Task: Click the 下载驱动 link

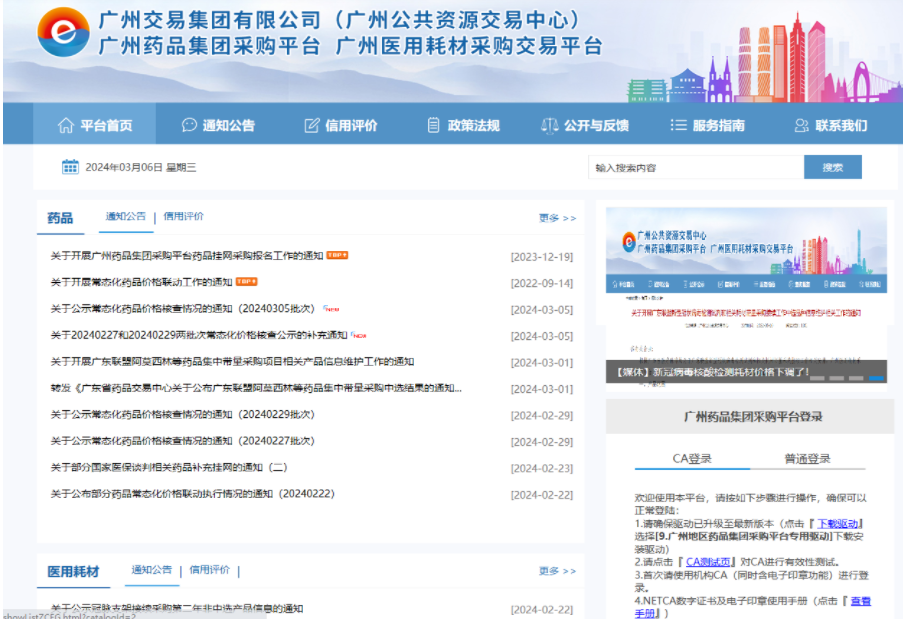Action: pos(838,523)
